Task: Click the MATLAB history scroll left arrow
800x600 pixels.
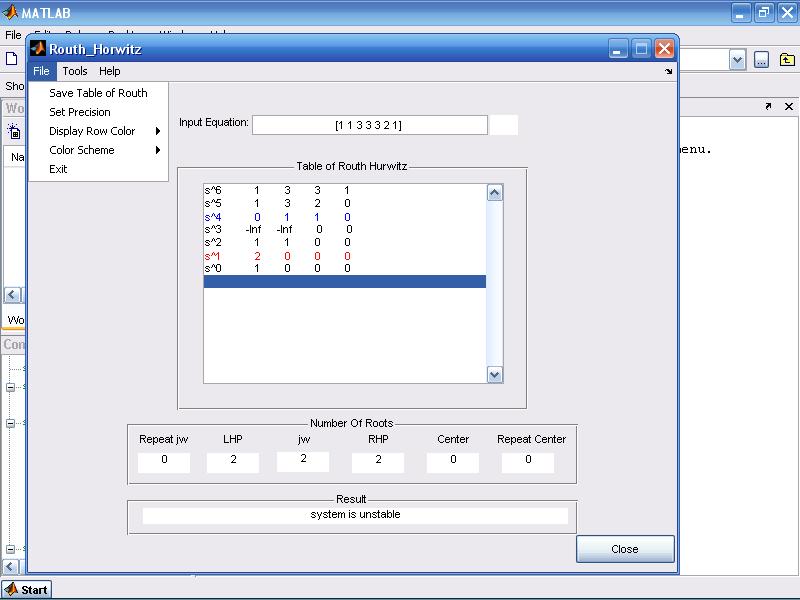Action: [11, 567]
